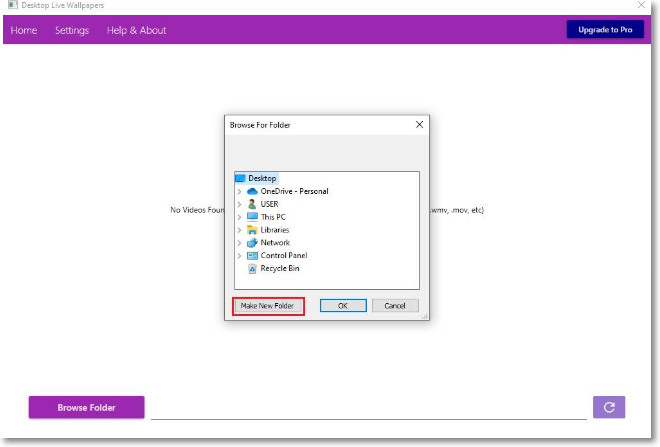
Task: Click the Network icon
Action: tap(252, 243)
